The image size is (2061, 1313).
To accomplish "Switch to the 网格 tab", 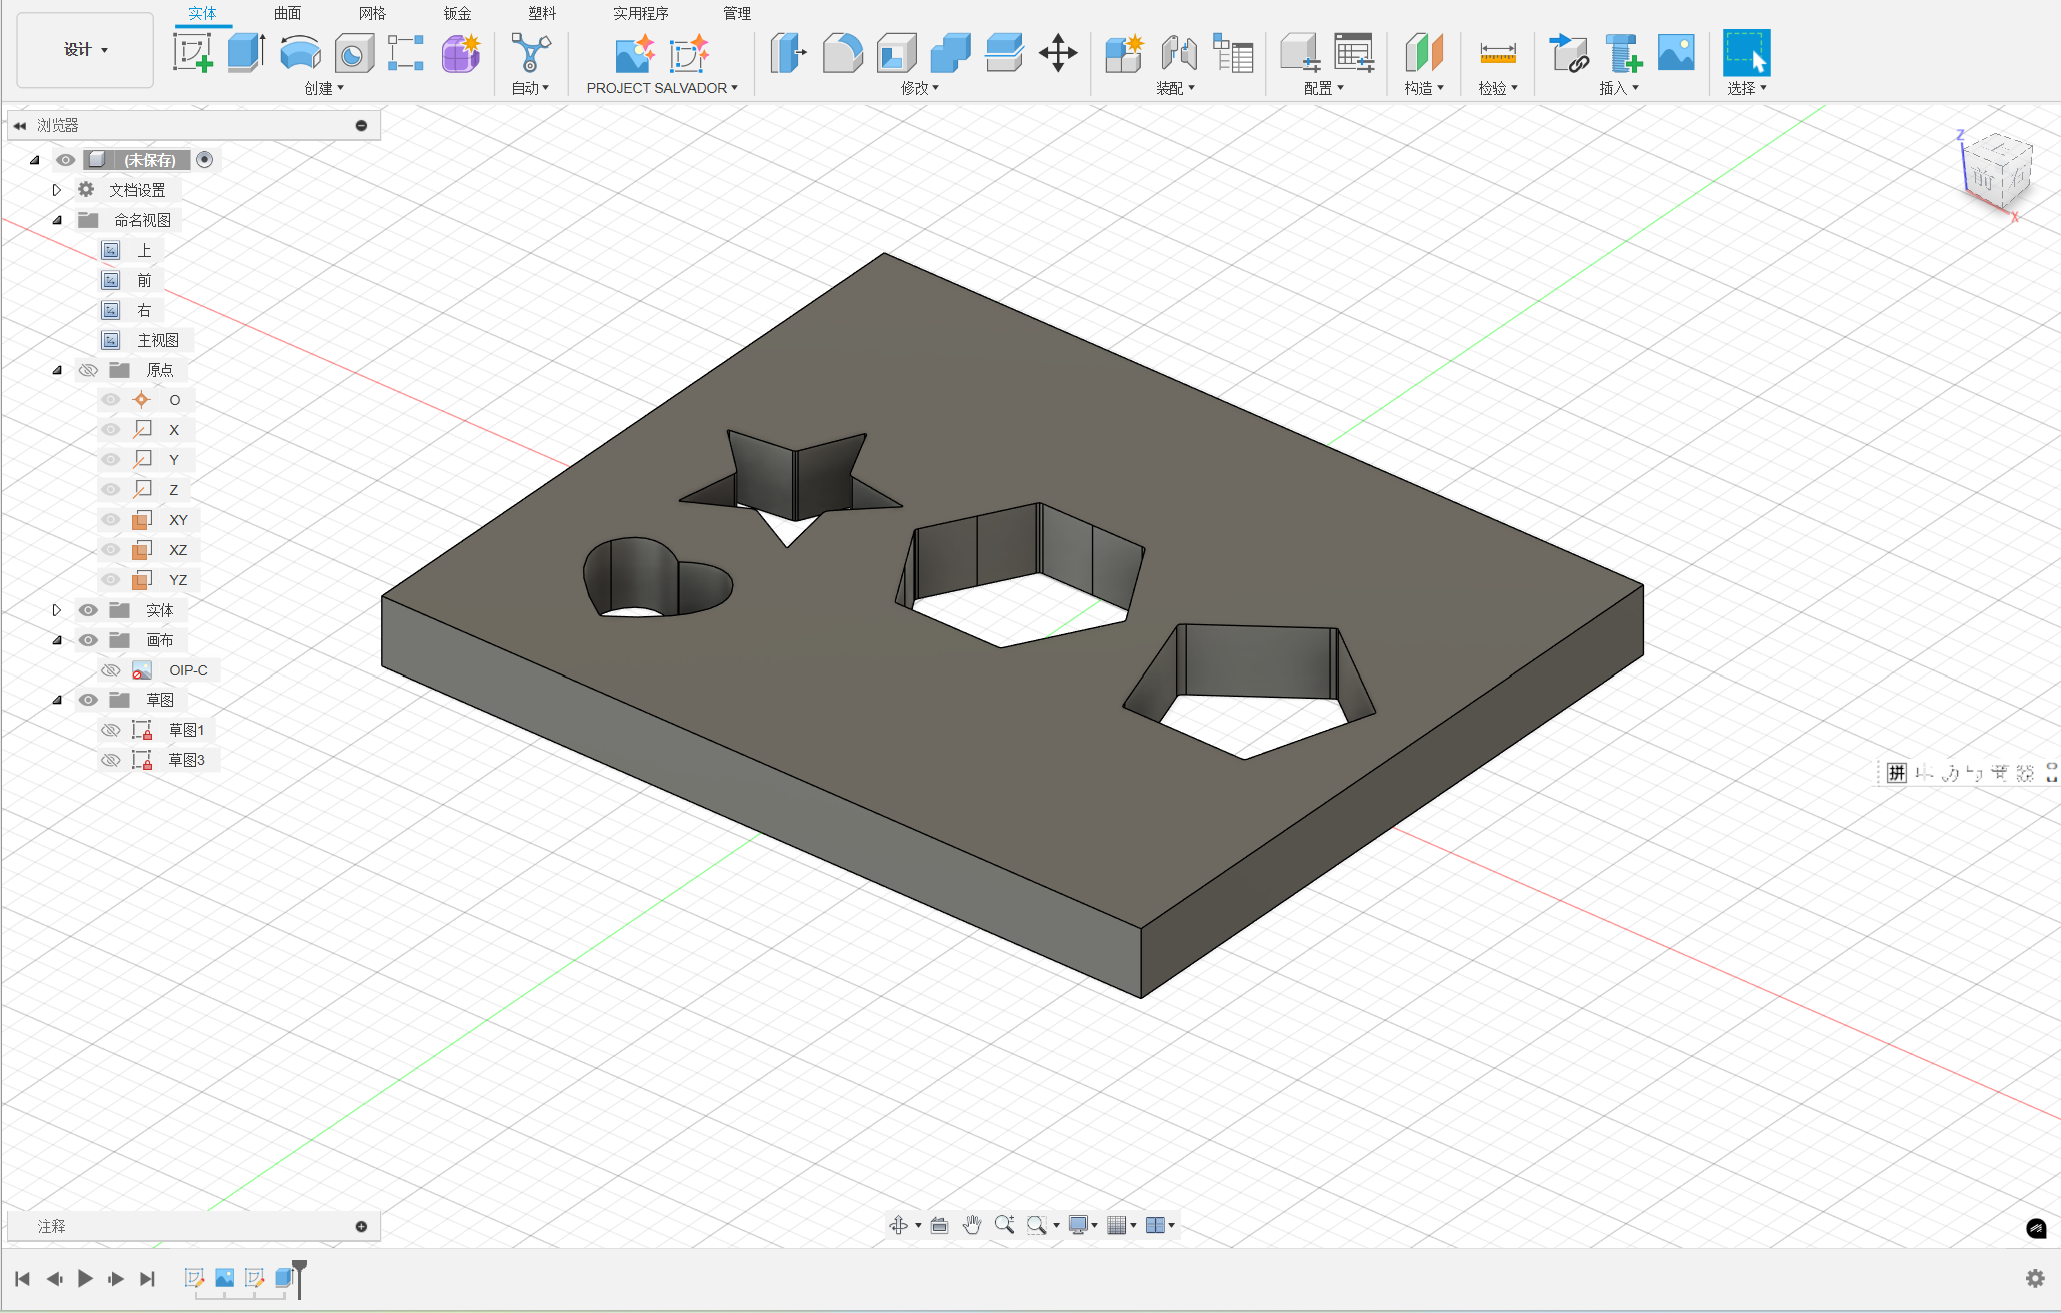I will 372,13.
